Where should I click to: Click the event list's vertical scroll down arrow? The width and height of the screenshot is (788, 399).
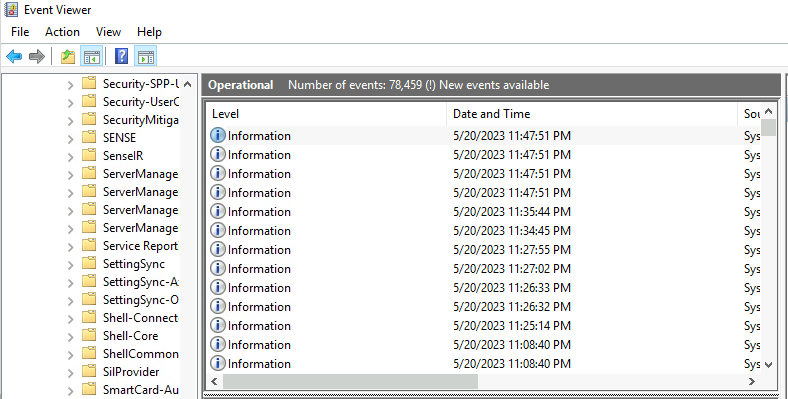coord(768,365)
